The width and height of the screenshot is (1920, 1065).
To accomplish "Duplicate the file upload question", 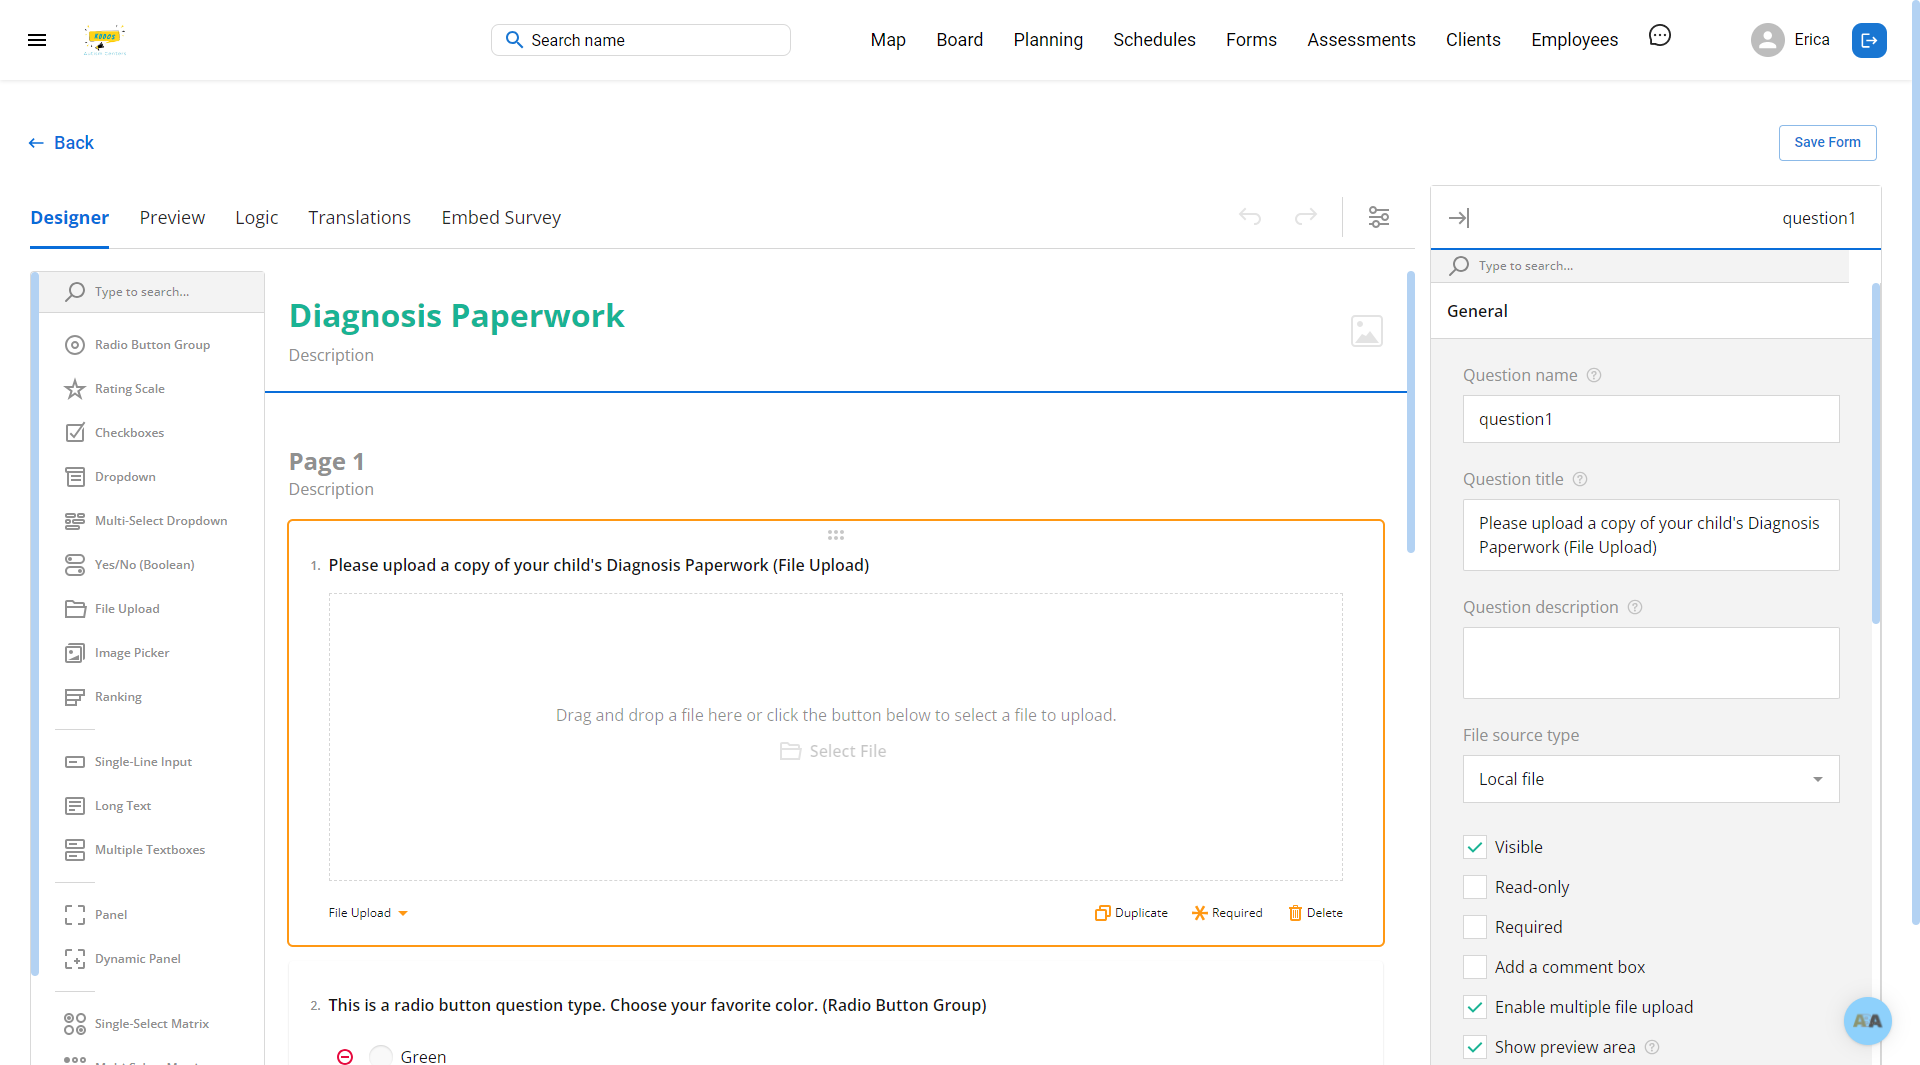I will 1131,913.
